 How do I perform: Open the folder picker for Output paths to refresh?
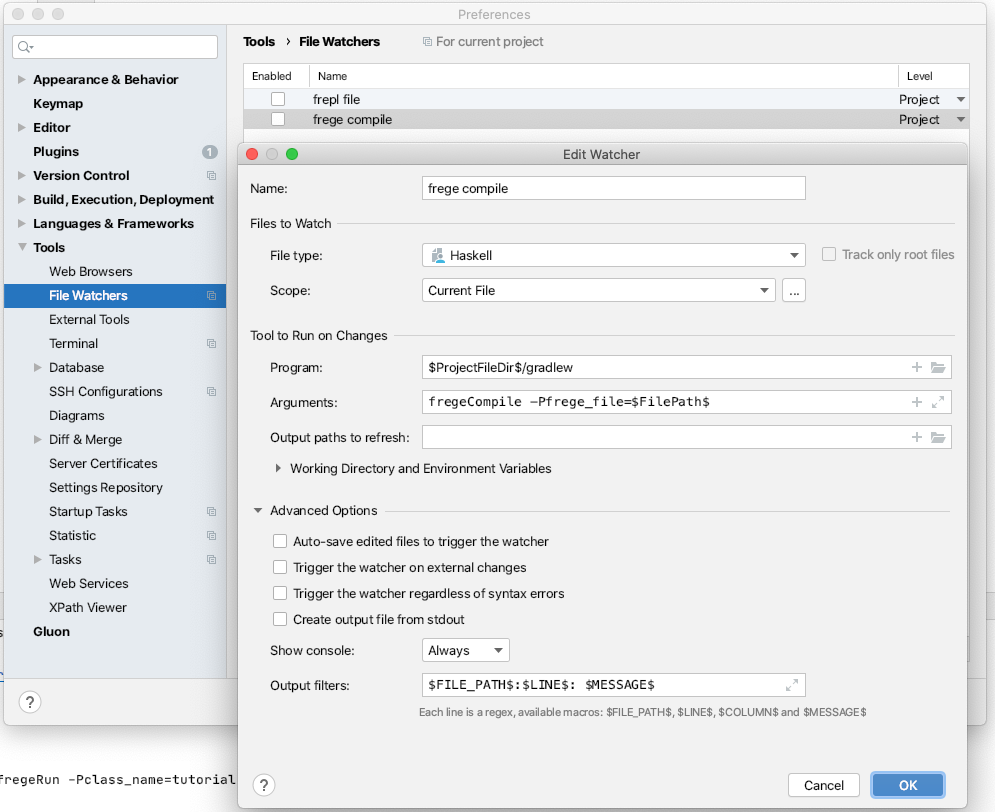coord(938,437)
